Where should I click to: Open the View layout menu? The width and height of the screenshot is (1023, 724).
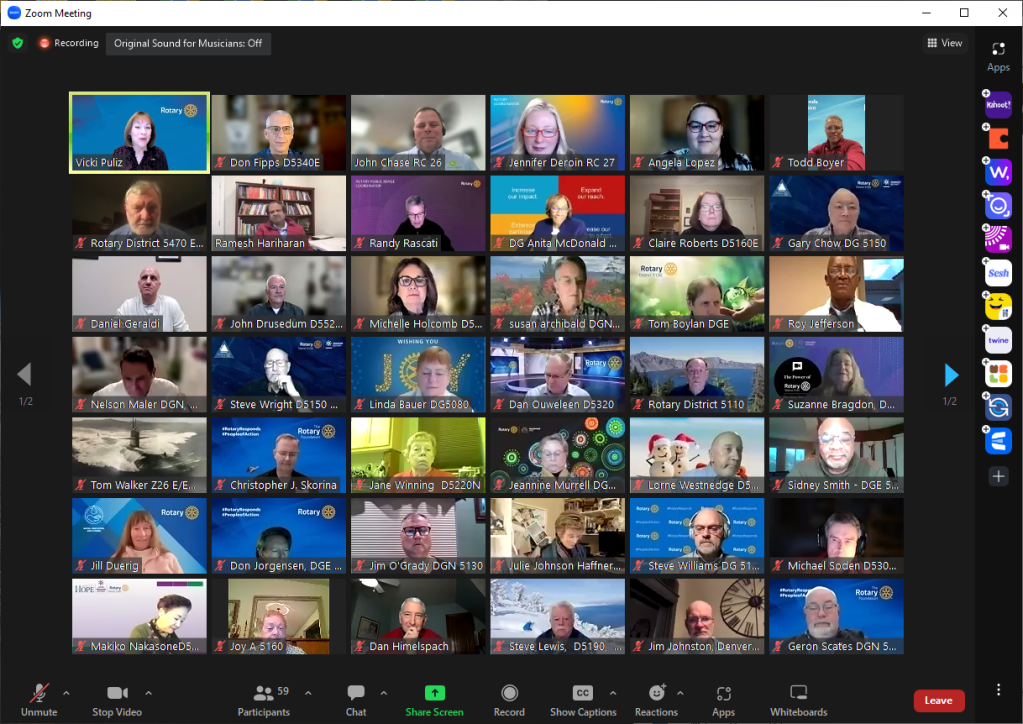[x=944, y=43]
